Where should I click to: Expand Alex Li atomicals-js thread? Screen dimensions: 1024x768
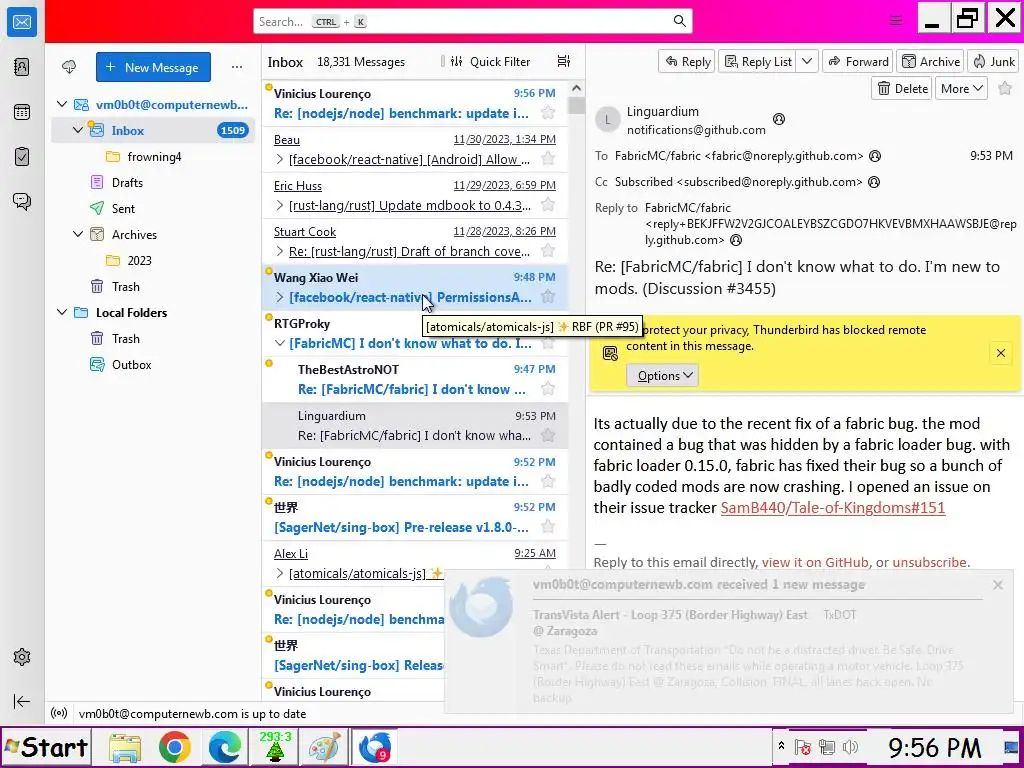(280, 573)
